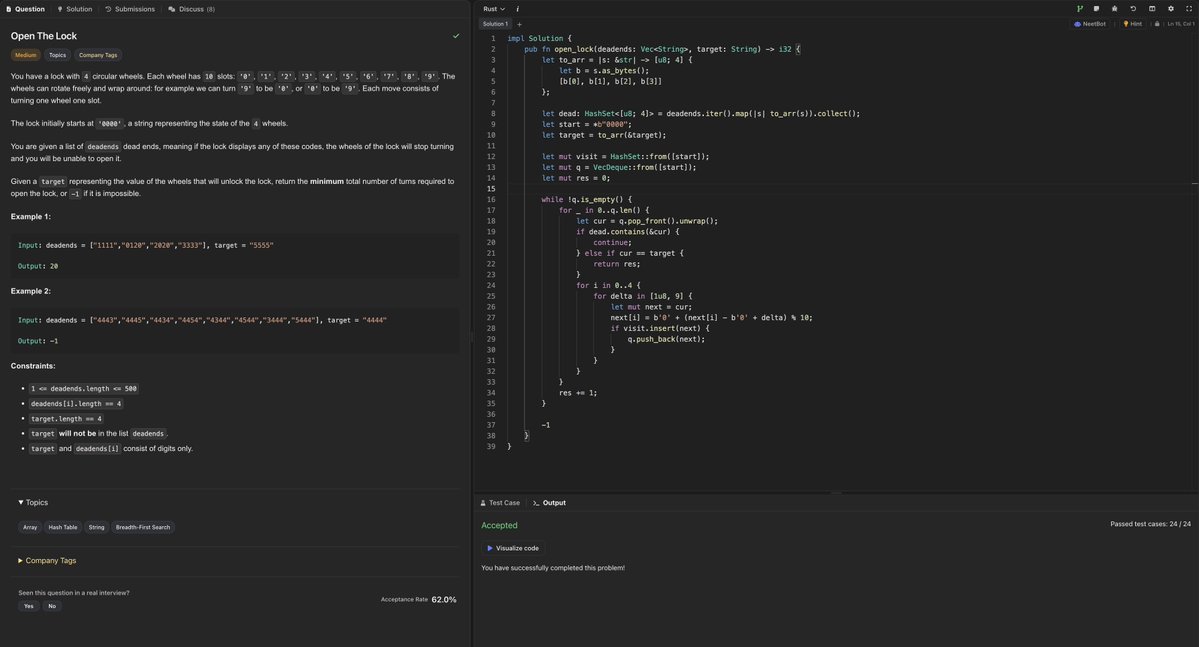1199x647 pixels.
Task: Answer Yes to real interview question
Action: click(28, 606)
